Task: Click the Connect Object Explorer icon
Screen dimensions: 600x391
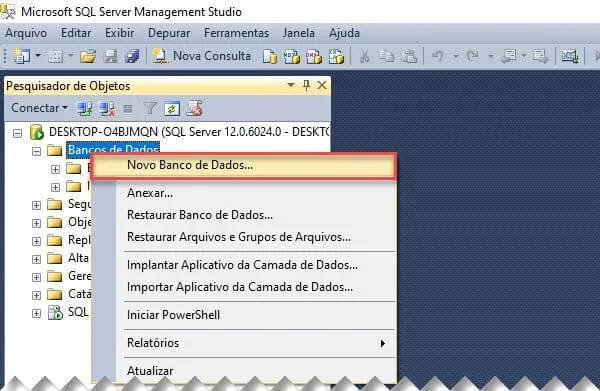Action: pos(84,109)
